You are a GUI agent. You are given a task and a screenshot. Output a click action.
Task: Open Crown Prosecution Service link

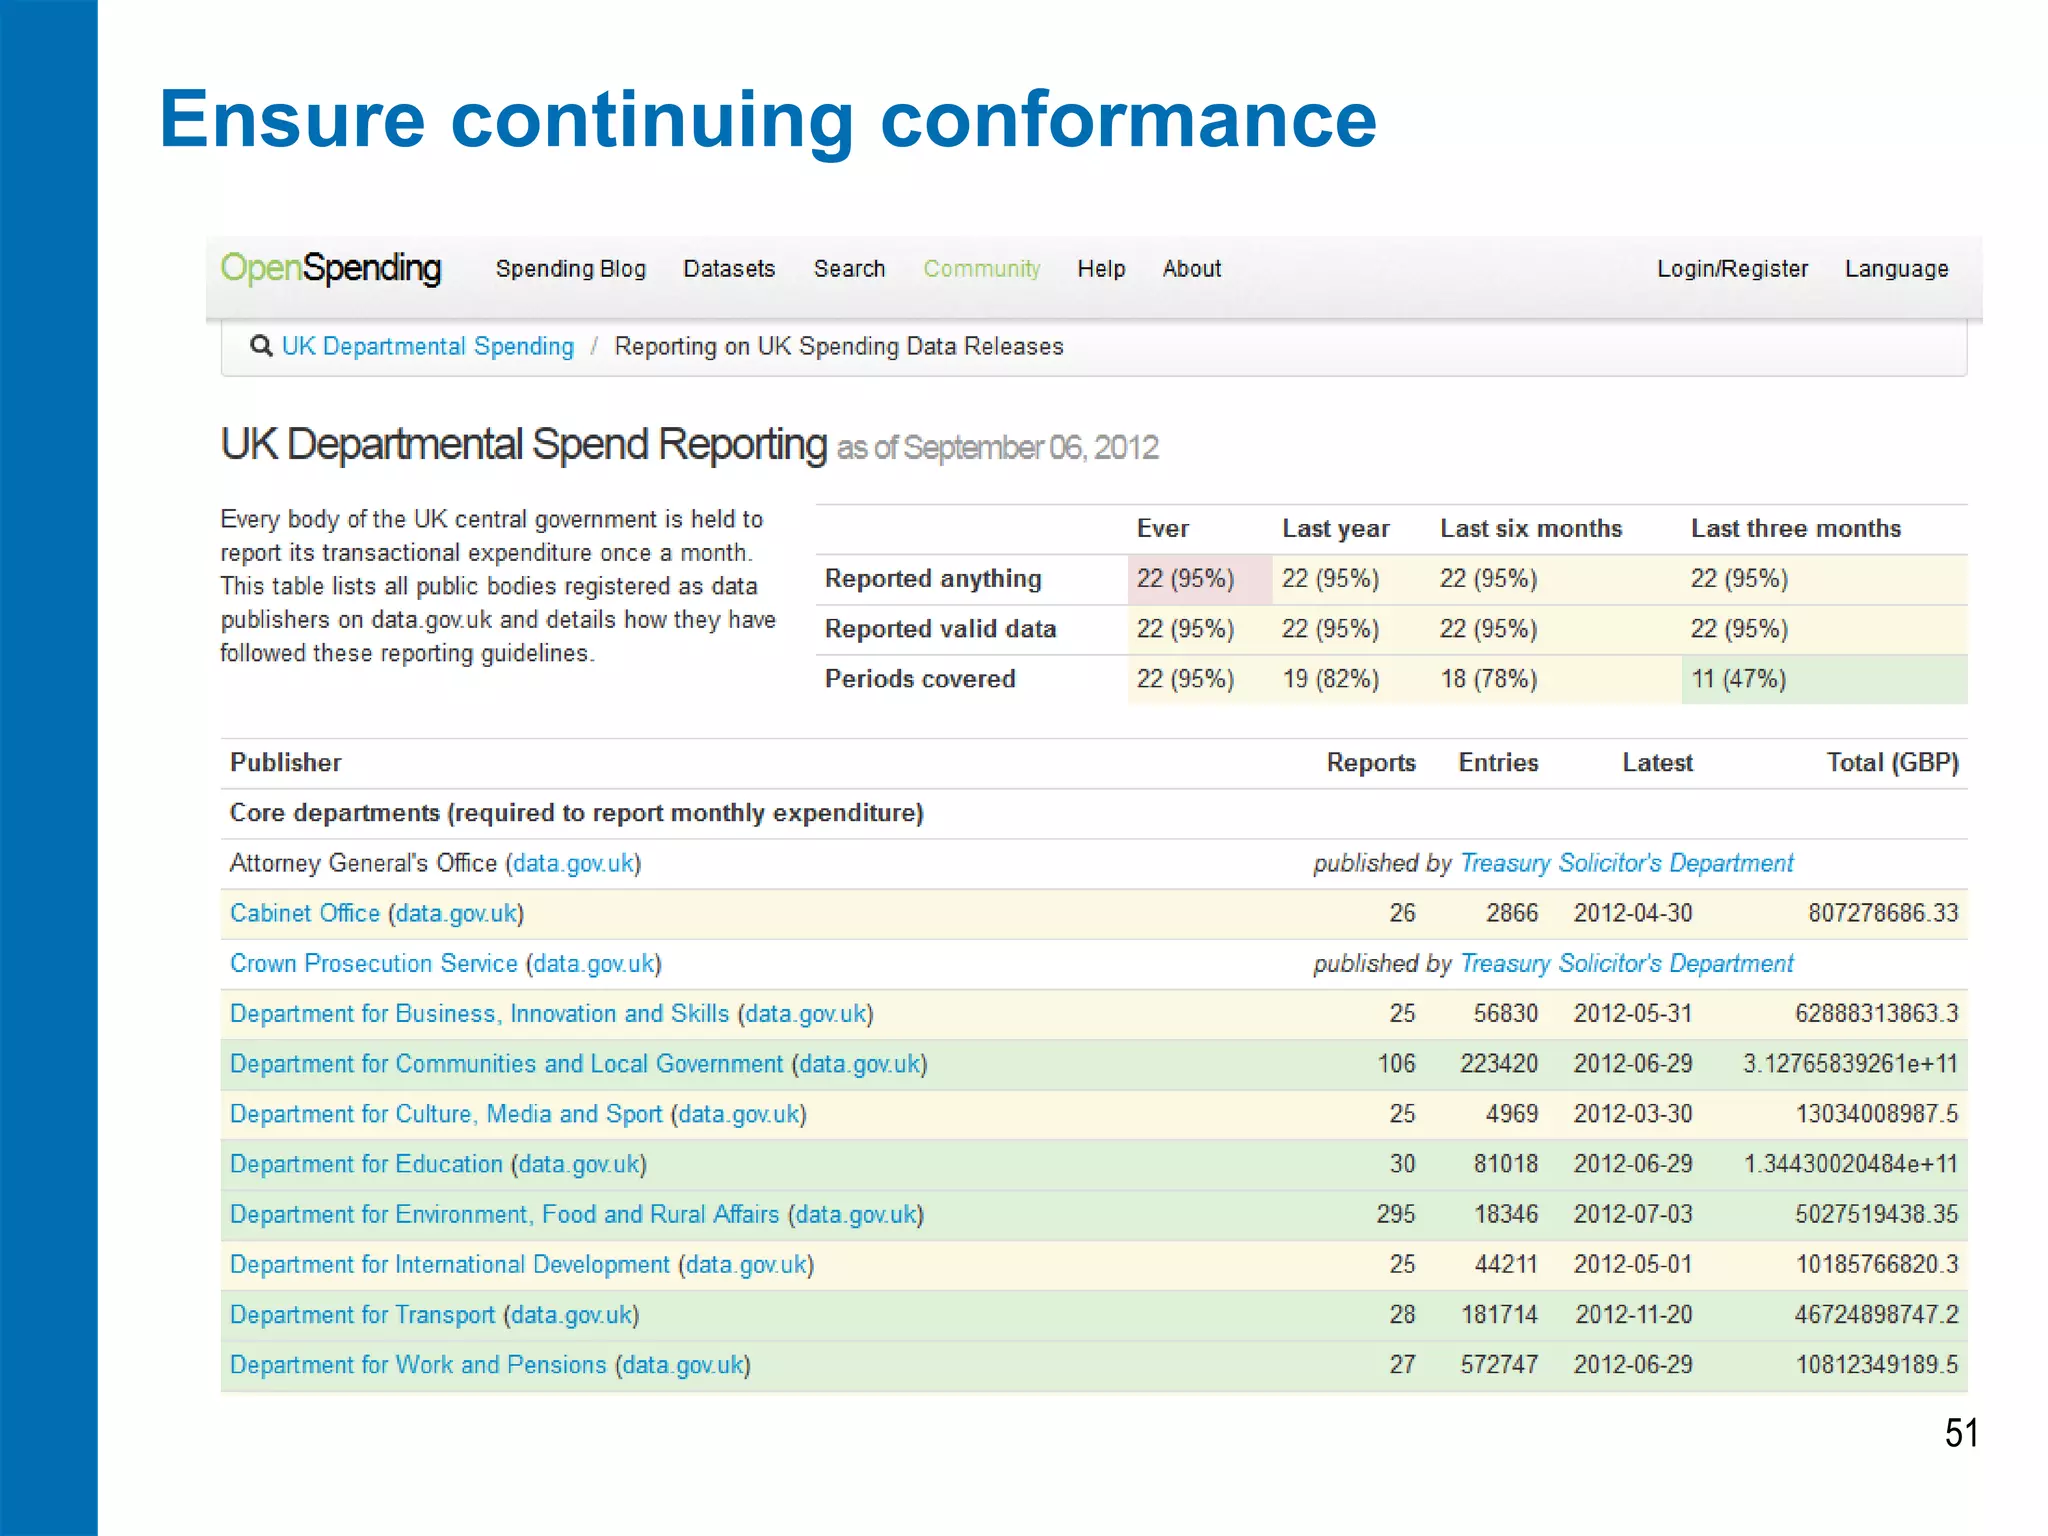(374, 963)
